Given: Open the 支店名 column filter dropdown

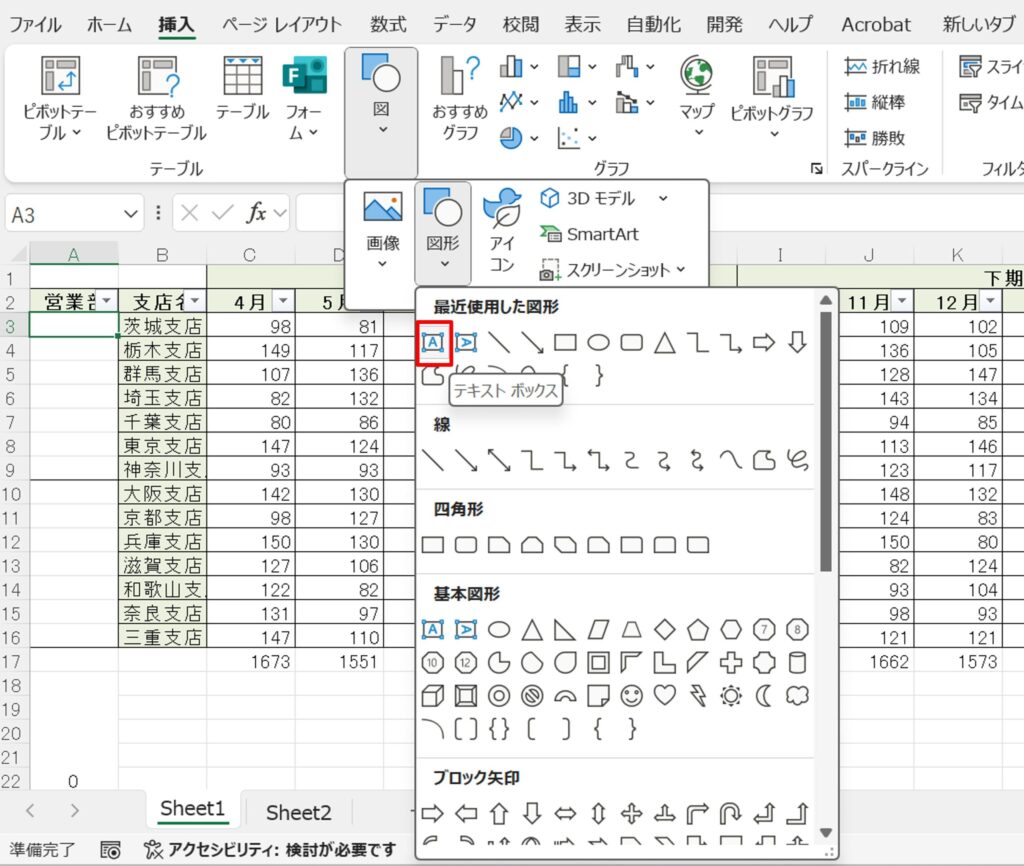Looking at the screenshot, I should tap(195, 301).
